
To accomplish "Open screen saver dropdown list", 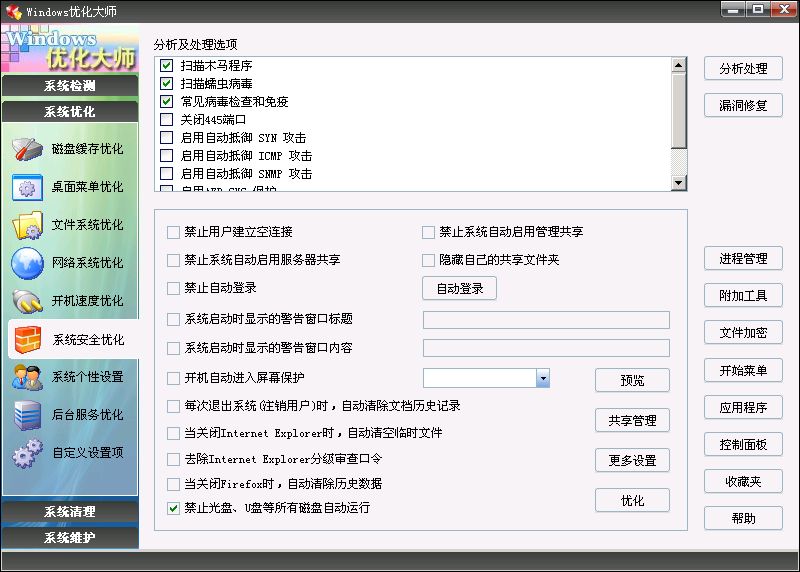I will [543, 378].
